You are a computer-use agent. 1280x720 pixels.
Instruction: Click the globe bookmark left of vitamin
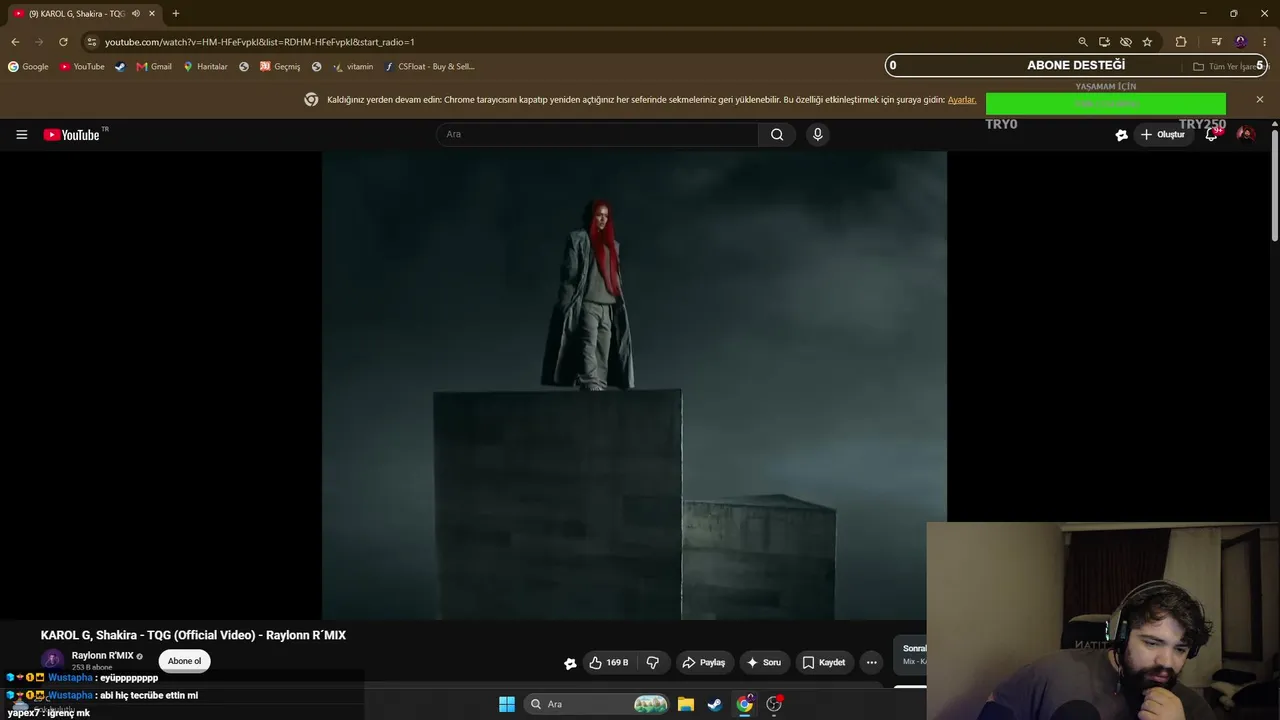(x=317, y=67)
